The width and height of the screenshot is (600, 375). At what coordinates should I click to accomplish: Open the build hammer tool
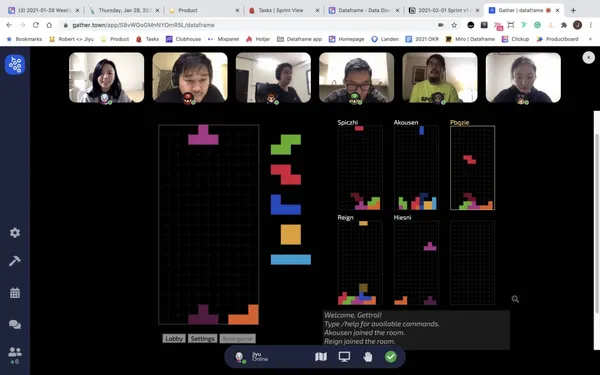point(15,261)
